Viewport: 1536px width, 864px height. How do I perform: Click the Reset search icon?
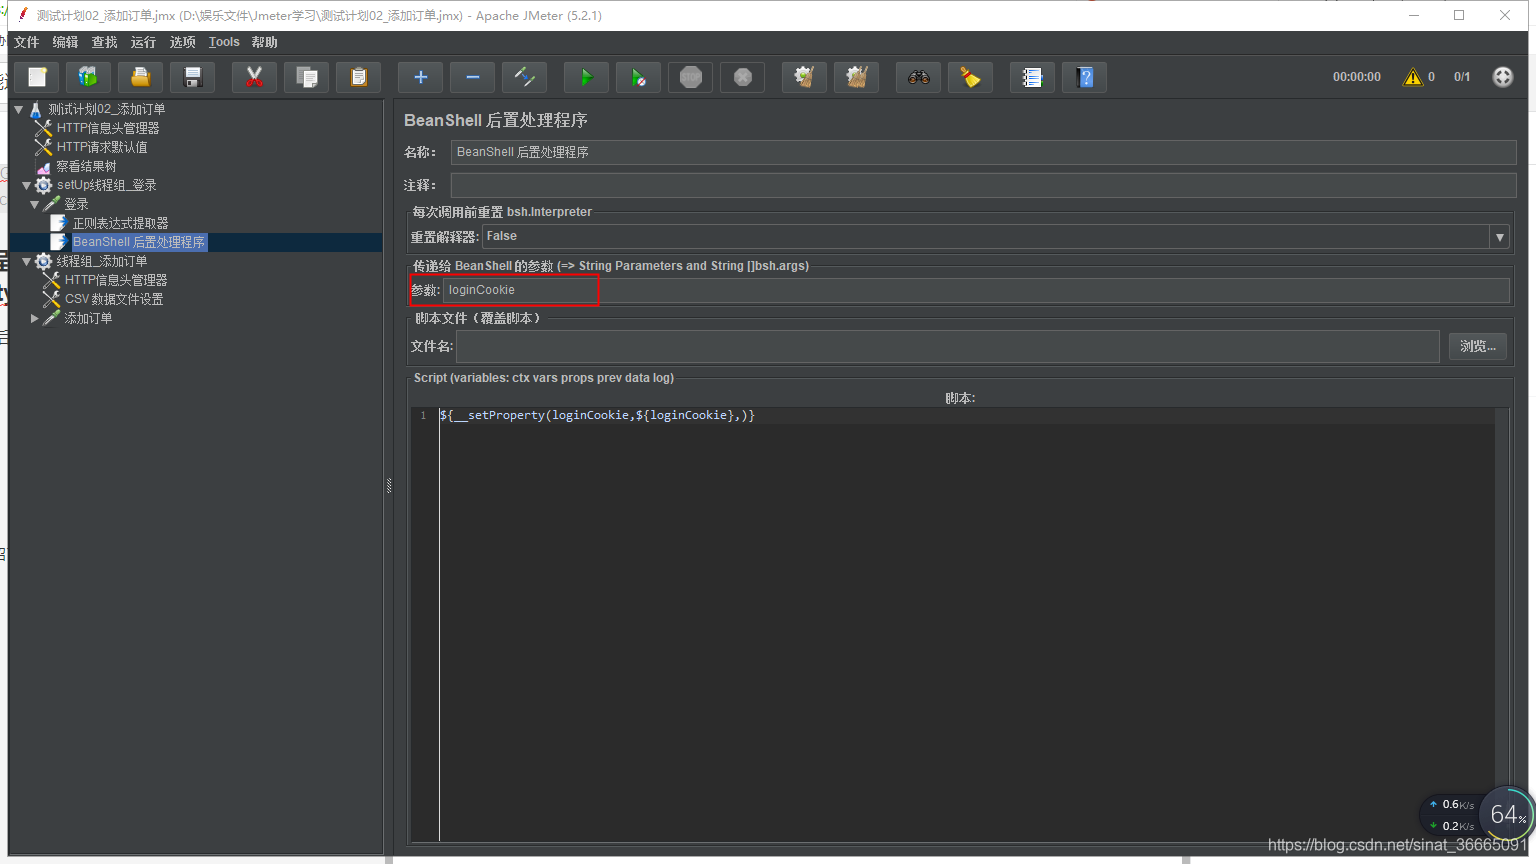point(971,77)
